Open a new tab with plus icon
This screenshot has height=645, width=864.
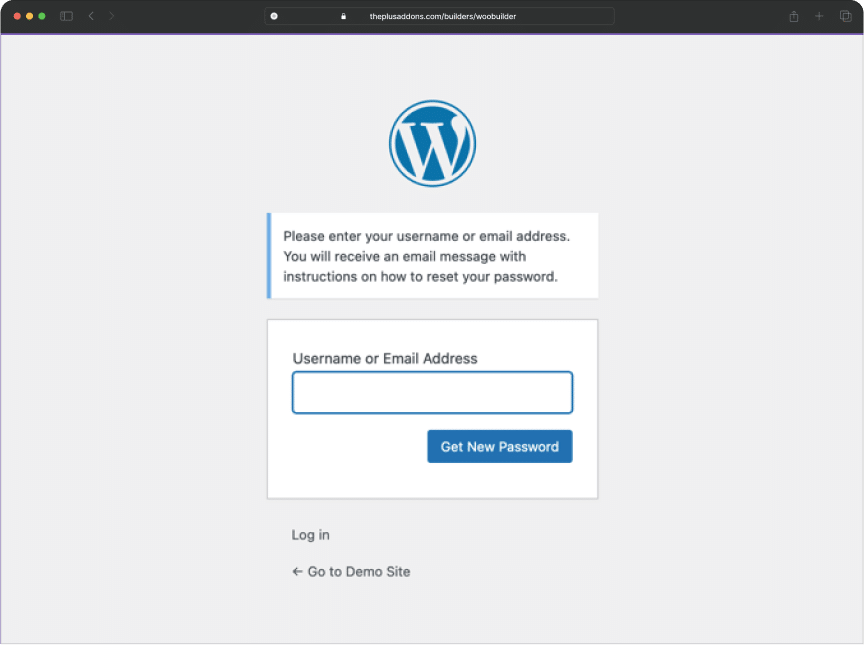click(x=819, y=16)
